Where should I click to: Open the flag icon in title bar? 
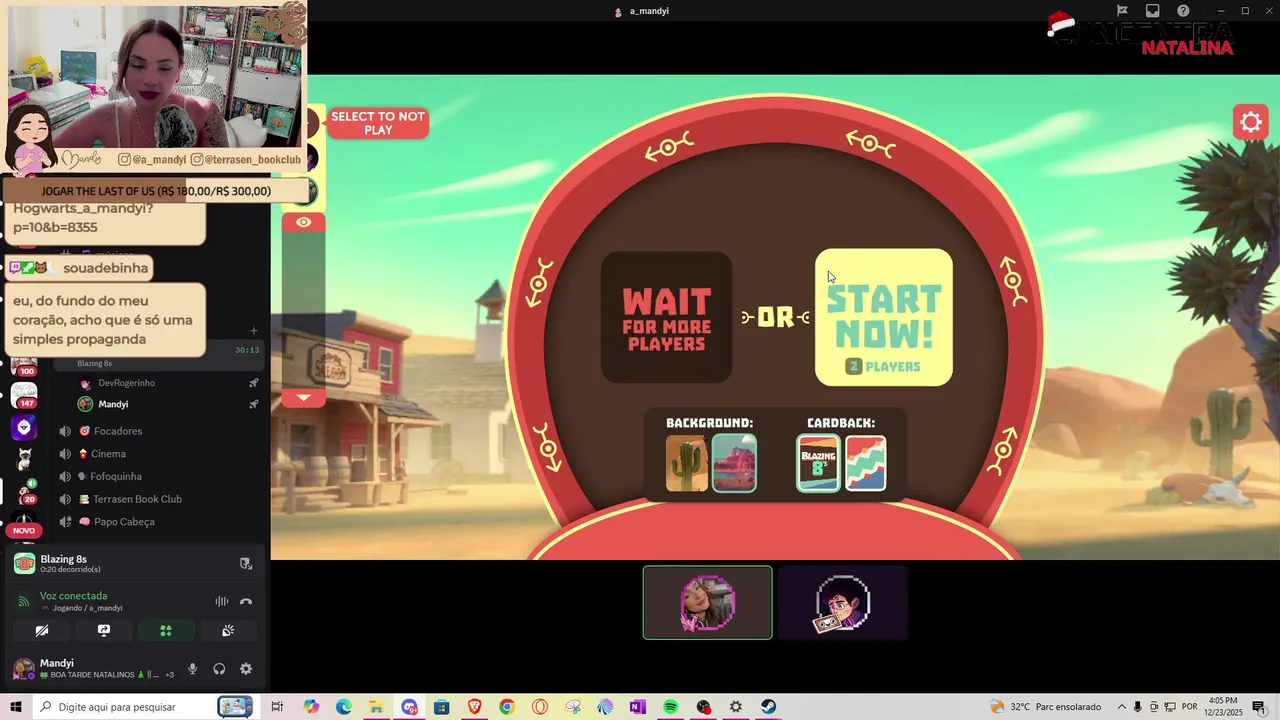(1122, 11)
